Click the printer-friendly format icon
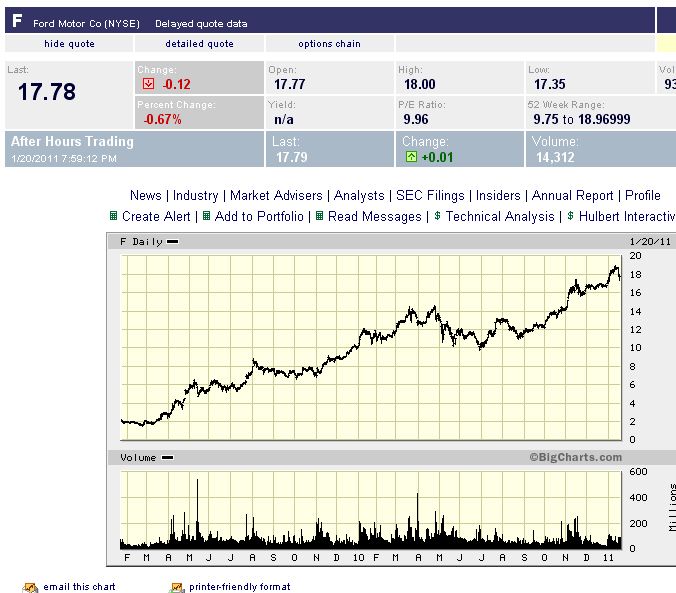The width and height of the screenshot is (676, 593). click(x=177, y=587)
